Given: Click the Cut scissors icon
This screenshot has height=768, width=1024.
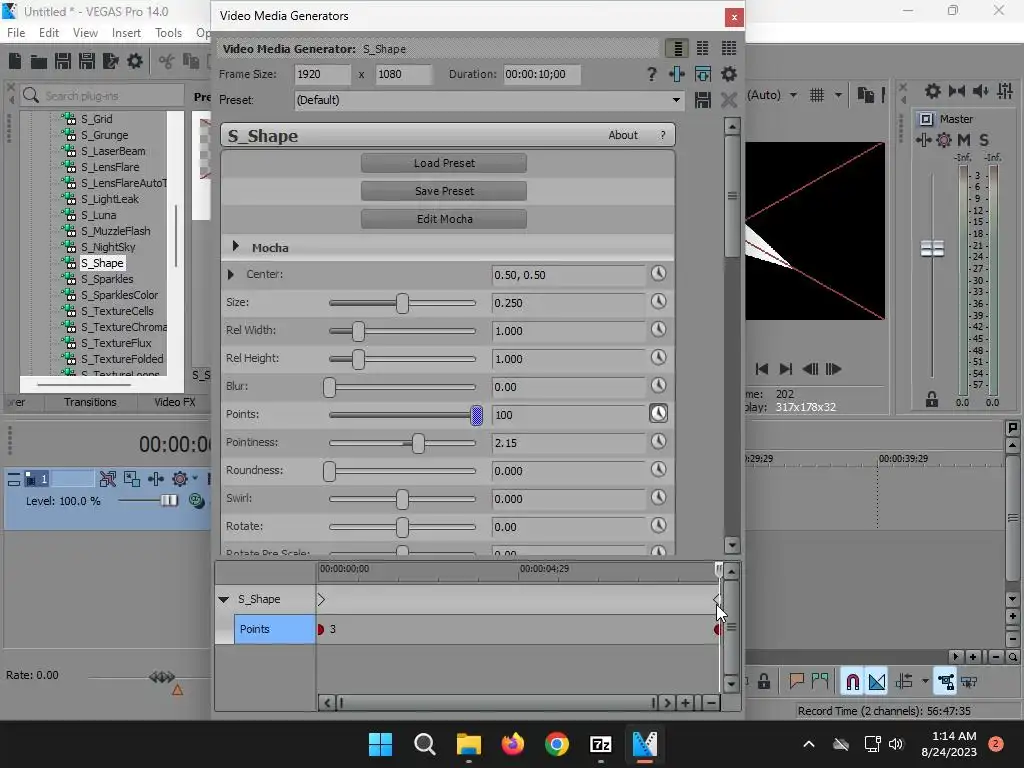Looking at the screenshot, I should [x=167, y=61].
